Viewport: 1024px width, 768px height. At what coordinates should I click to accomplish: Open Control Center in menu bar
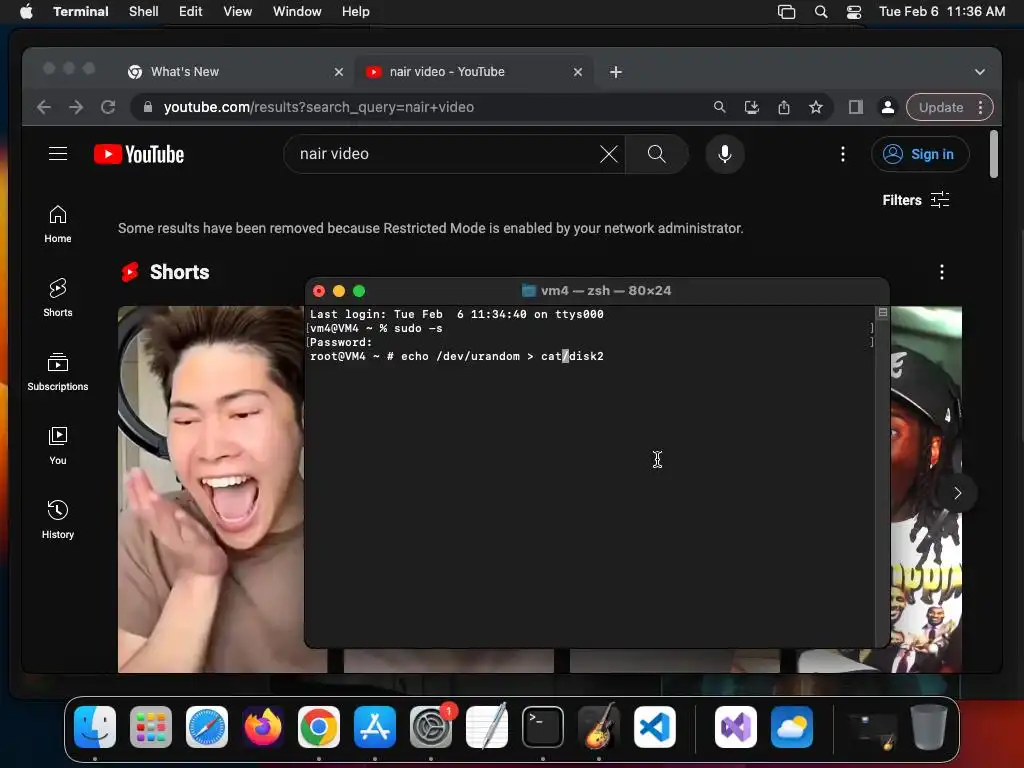point(854,11)
